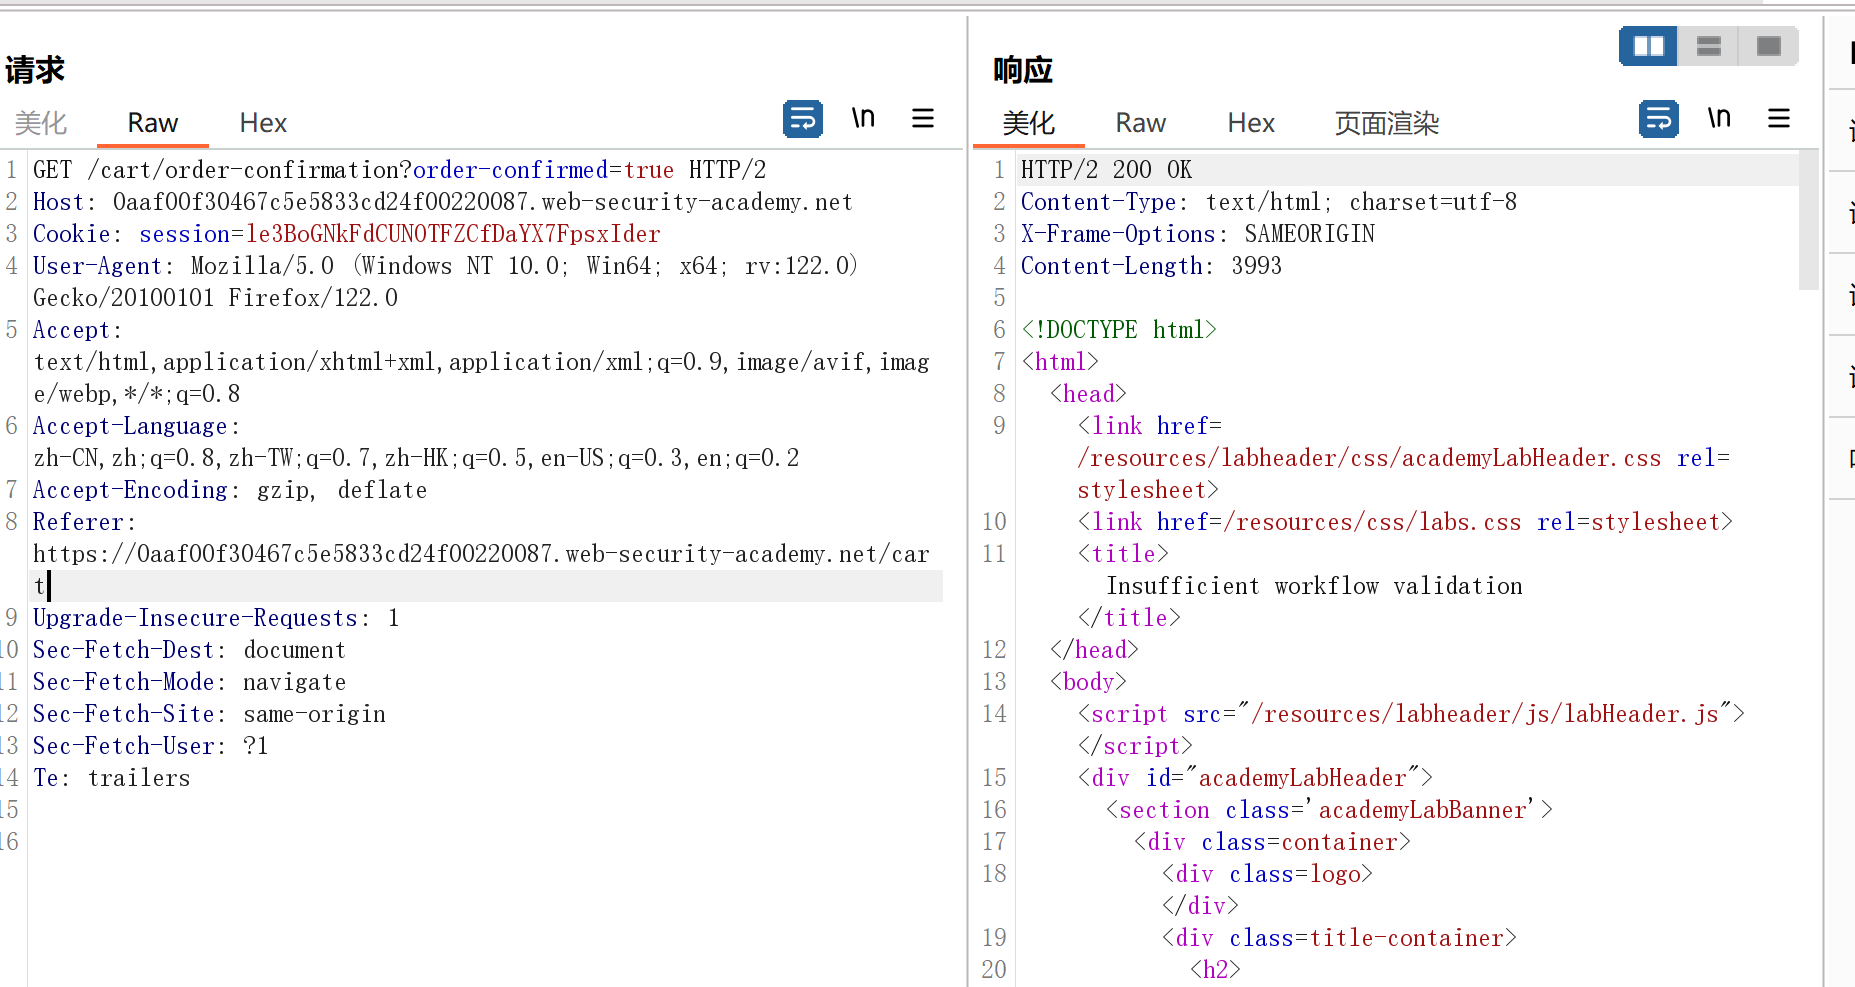Click the 响应 panel heading
1855x987 pixels.
coord(1023,70)
